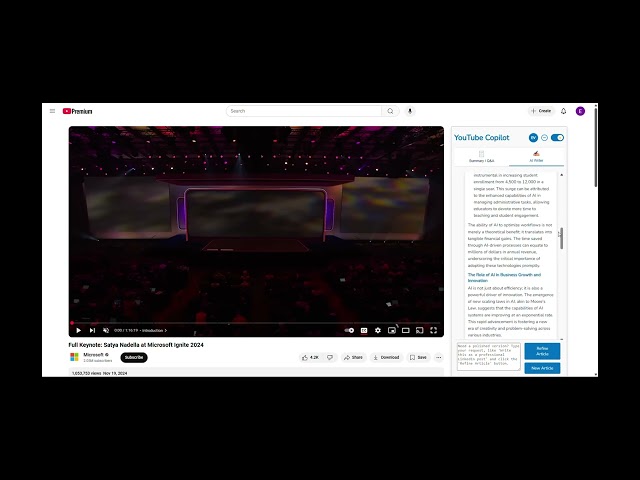Share the video
This screenshot has width=640, height=480.
(x=353, y=358)
